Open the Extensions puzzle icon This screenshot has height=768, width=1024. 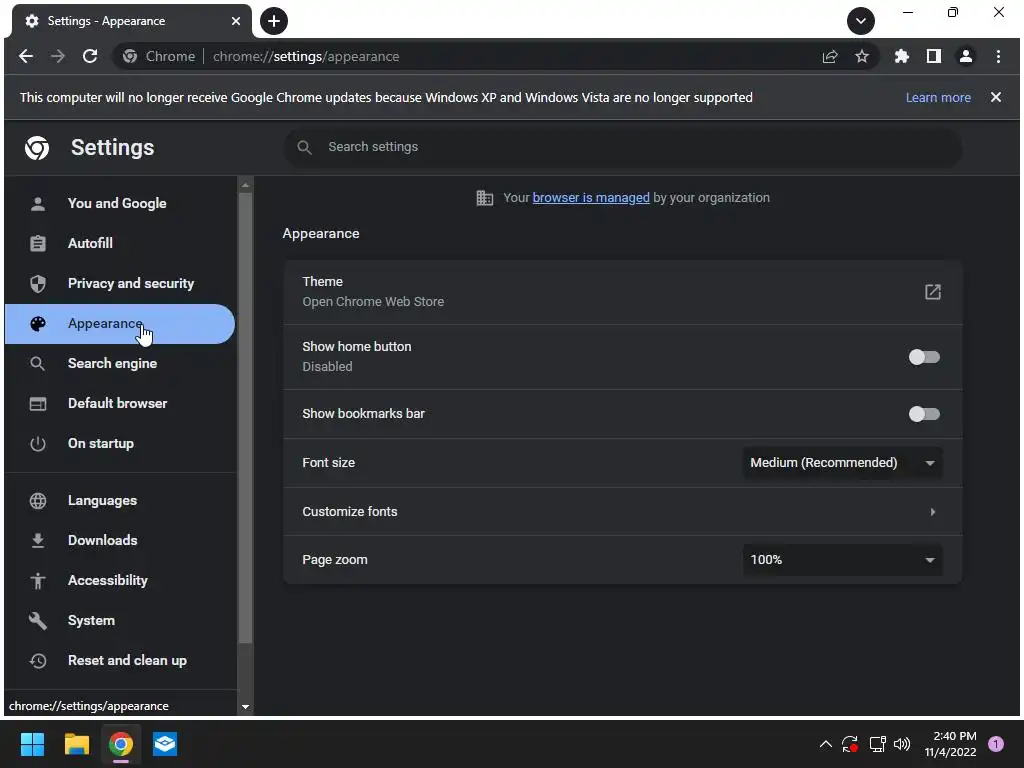pyautogui.click(x=902, y=57)
